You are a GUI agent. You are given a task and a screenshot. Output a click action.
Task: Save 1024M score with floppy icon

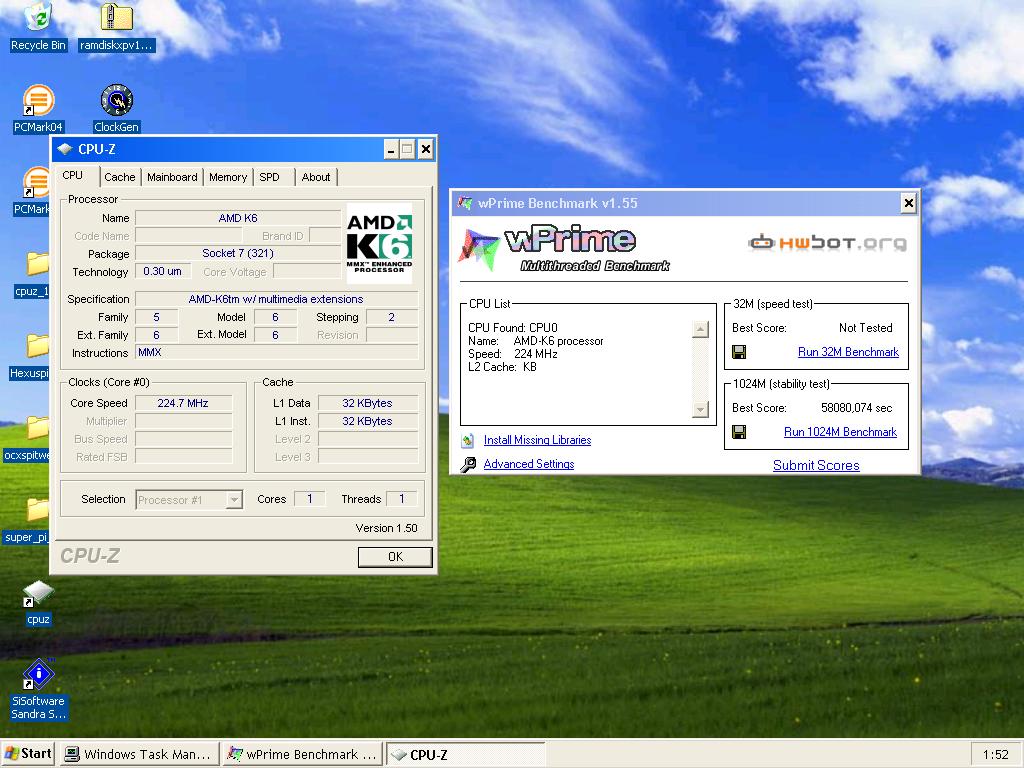(739, 432)
